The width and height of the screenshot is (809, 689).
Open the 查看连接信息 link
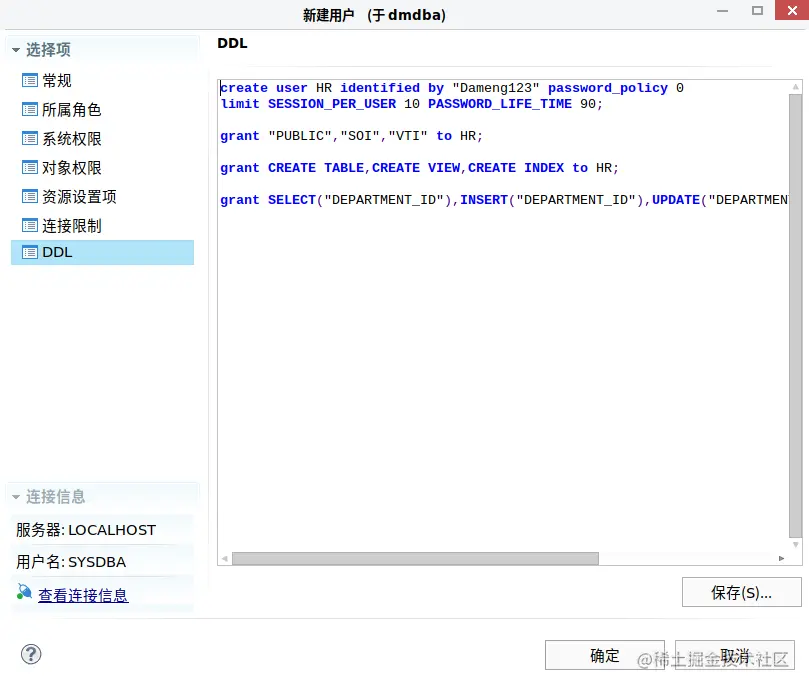coord(83,594)
